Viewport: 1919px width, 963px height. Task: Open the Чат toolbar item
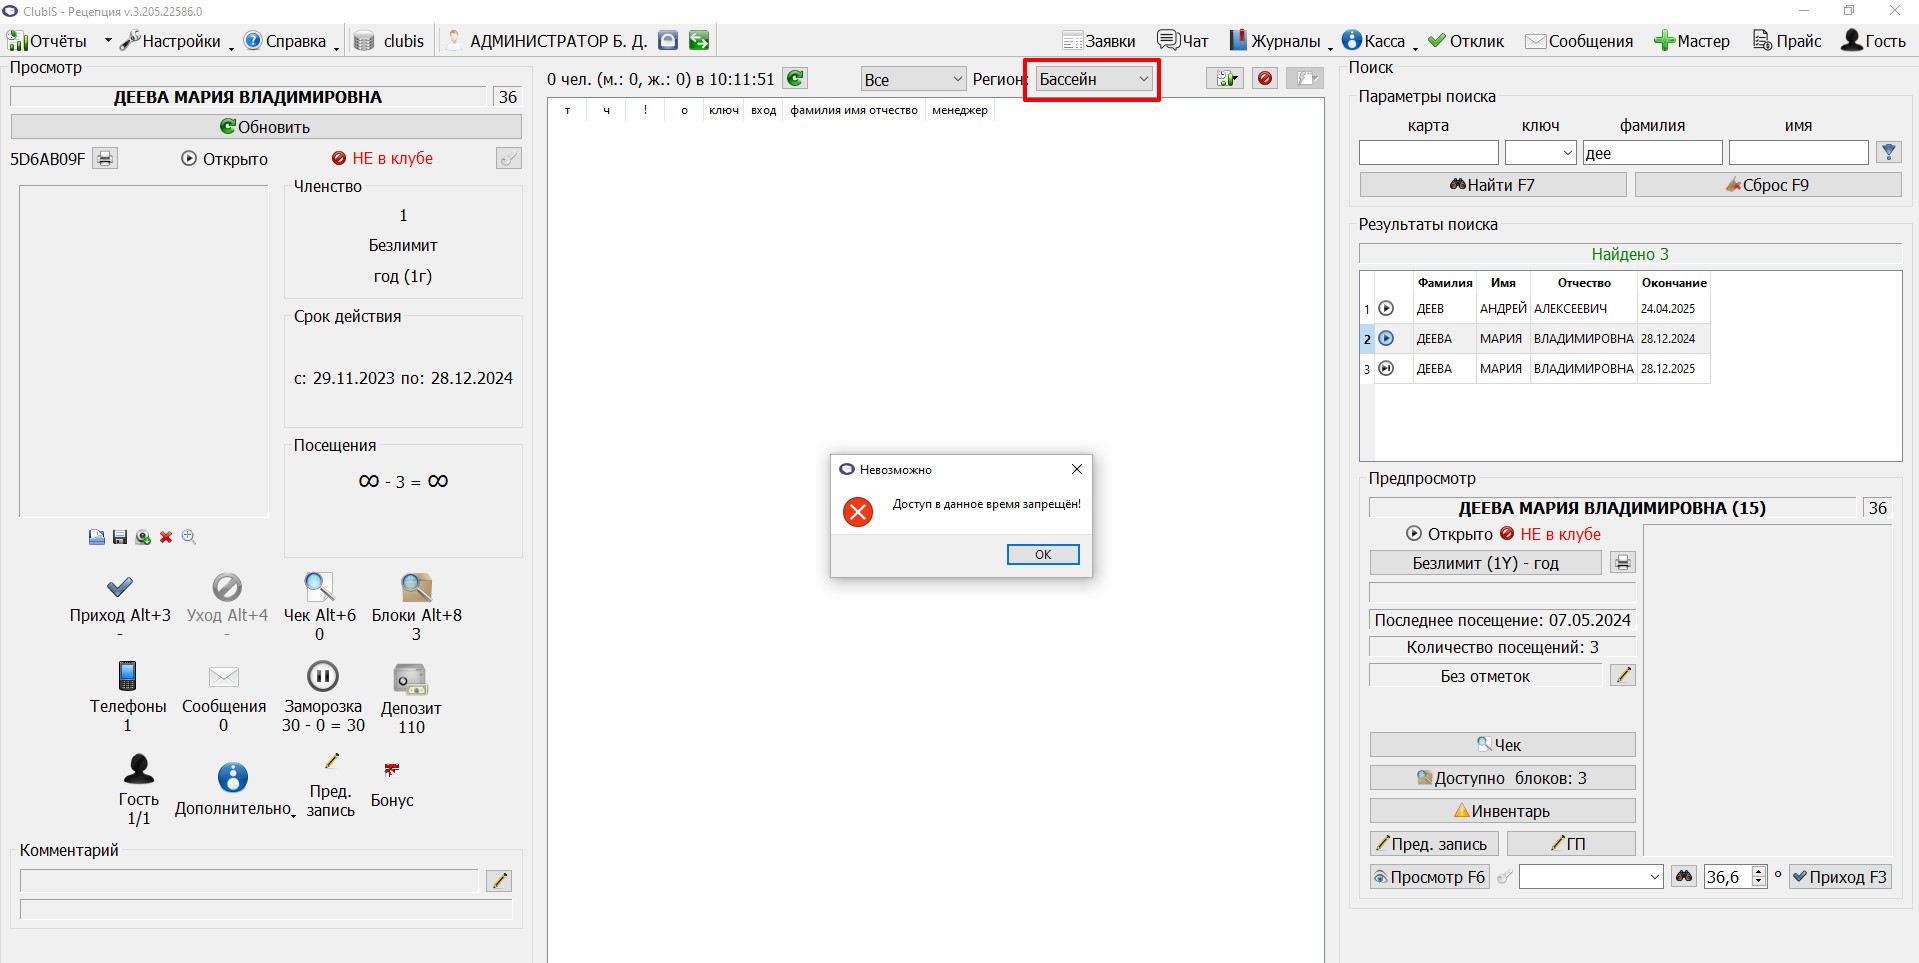pyautogui.click(x=1183, y=41)
